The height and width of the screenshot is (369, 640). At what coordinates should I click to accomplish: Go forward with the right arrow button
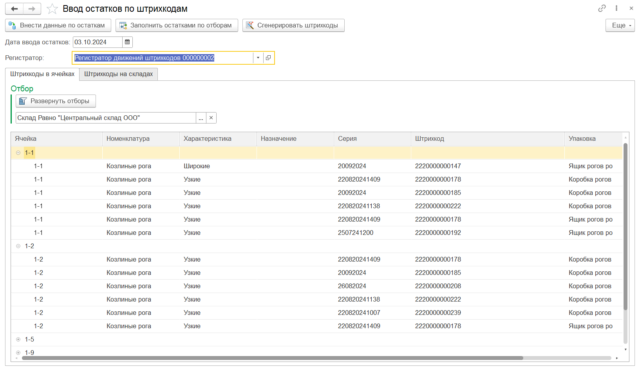tap(32, 9)
